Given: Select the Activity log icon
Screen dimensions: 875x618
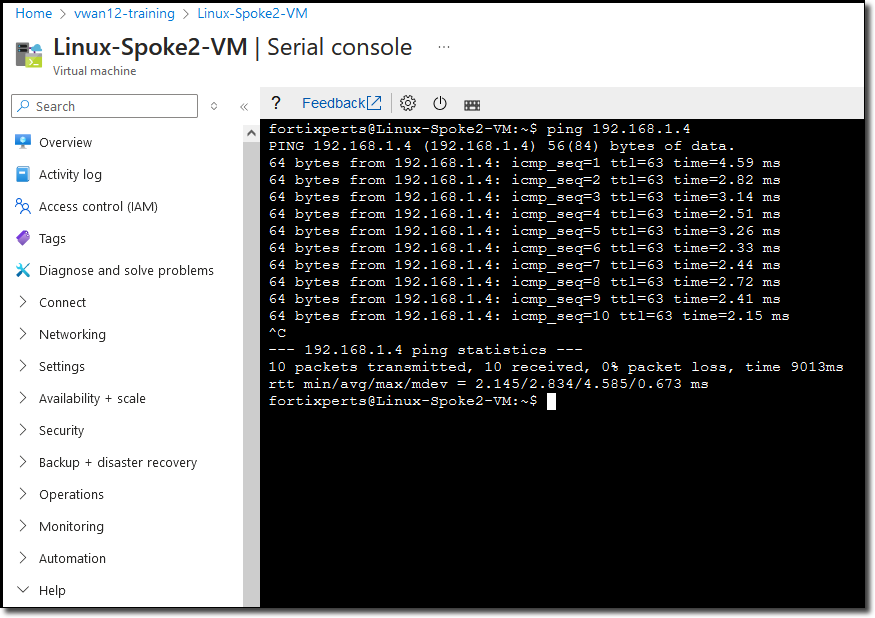Looking at the screenshot, I should click(23, 174).
